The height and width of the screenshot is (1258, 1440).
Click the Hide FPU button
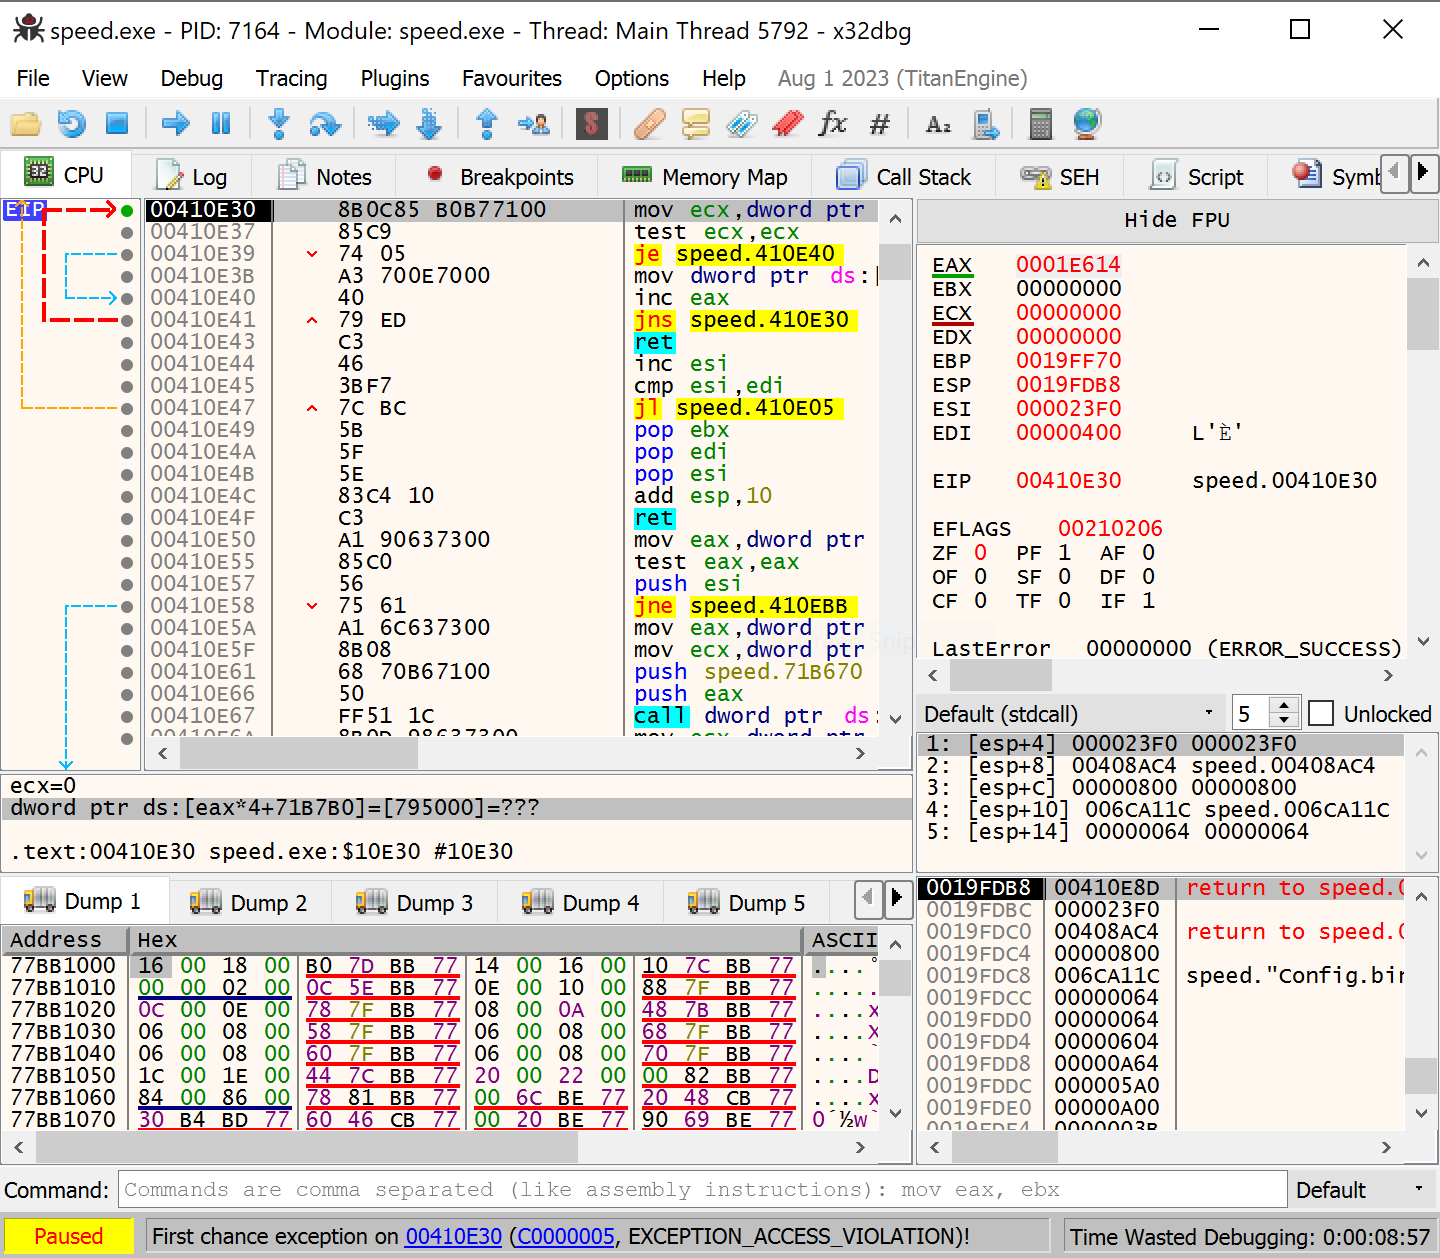point(1176,220)
